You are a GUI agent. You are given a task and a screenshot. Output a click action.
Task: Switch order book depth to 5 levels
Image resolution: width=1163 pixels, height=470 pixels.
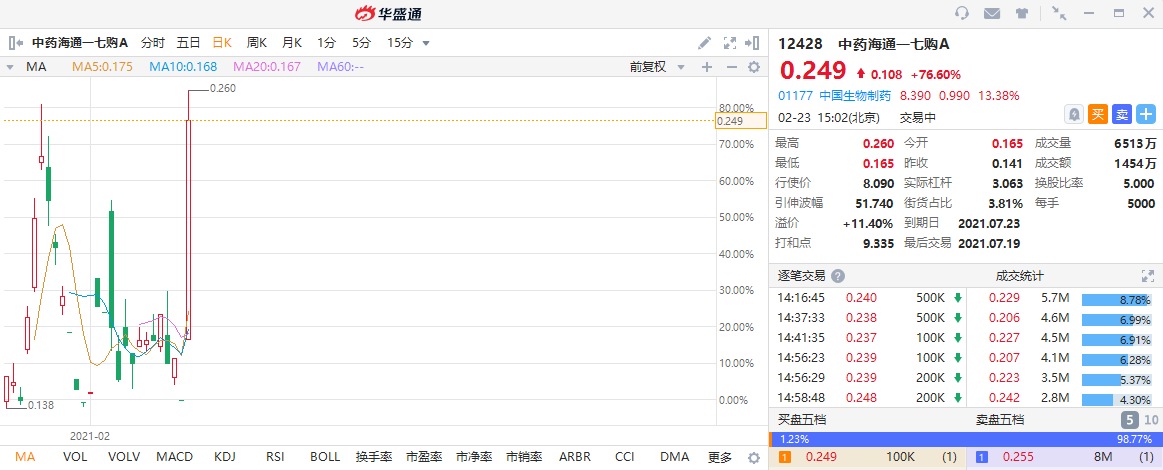click(1128, 420)
